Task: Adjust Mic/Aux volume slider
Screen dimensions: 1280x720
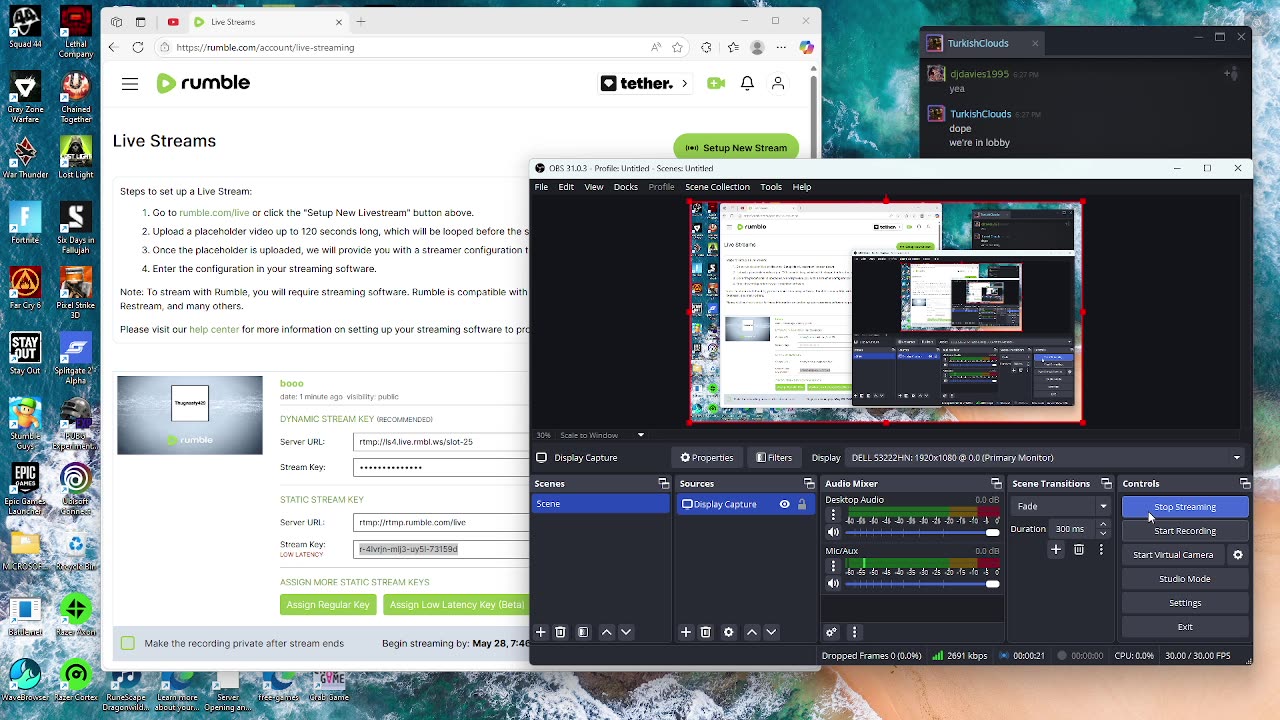Action: coord(922,584)
